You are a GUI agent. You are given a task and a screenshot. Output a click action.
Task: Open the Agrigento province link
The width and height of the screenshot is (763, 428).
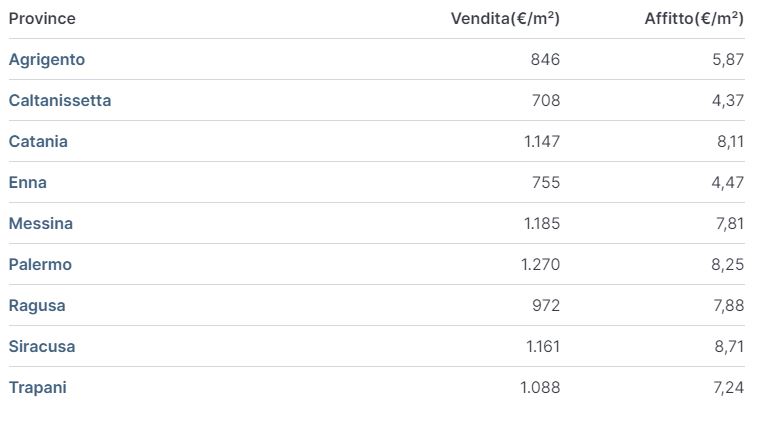click(x=47, y=60)
